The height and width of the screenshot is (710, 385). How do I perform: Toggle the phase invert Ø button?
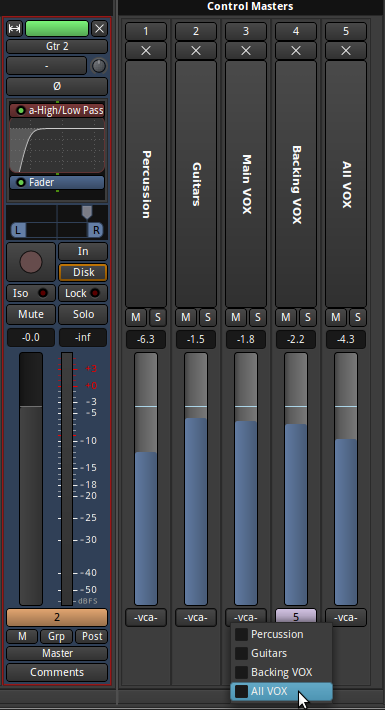point(57,86)
